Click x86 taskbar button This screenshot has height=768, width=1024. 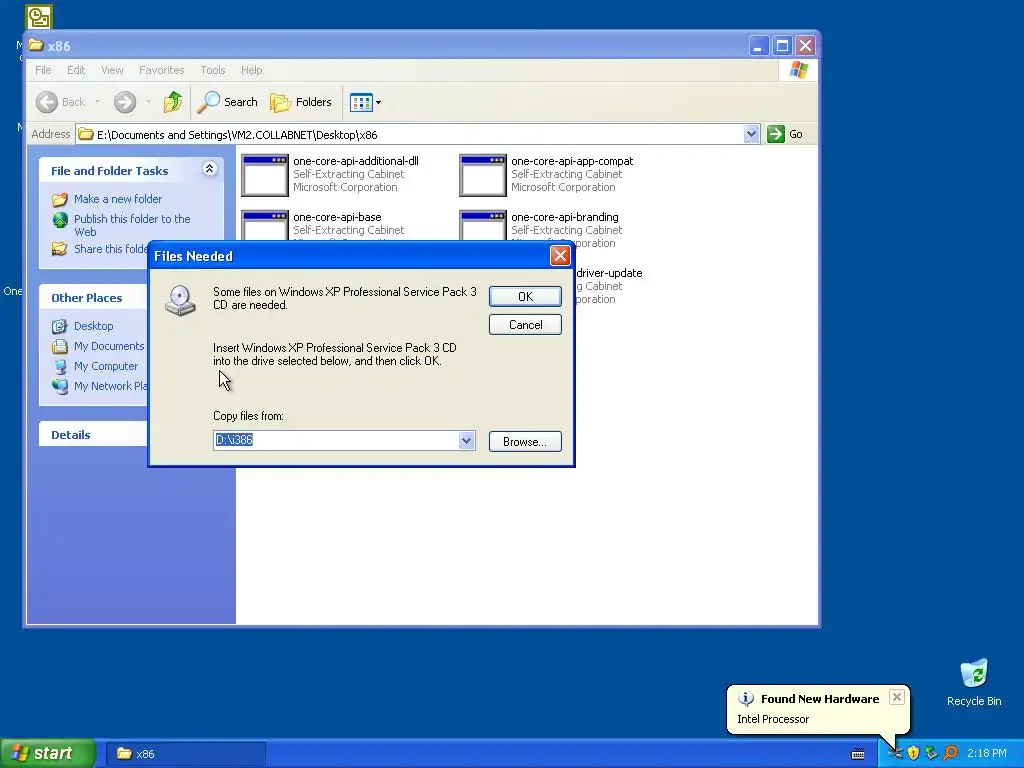tap(185, 754)
